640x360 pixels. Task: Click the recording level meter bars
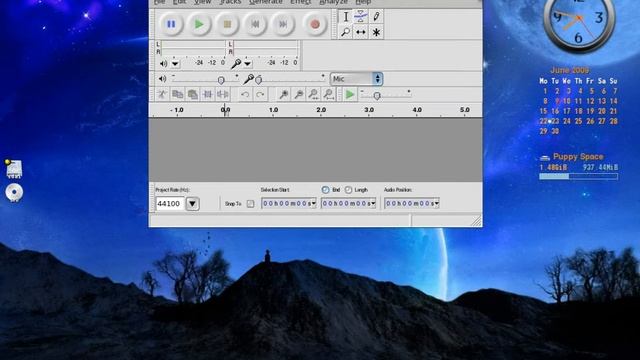click(x=266, y=48)
